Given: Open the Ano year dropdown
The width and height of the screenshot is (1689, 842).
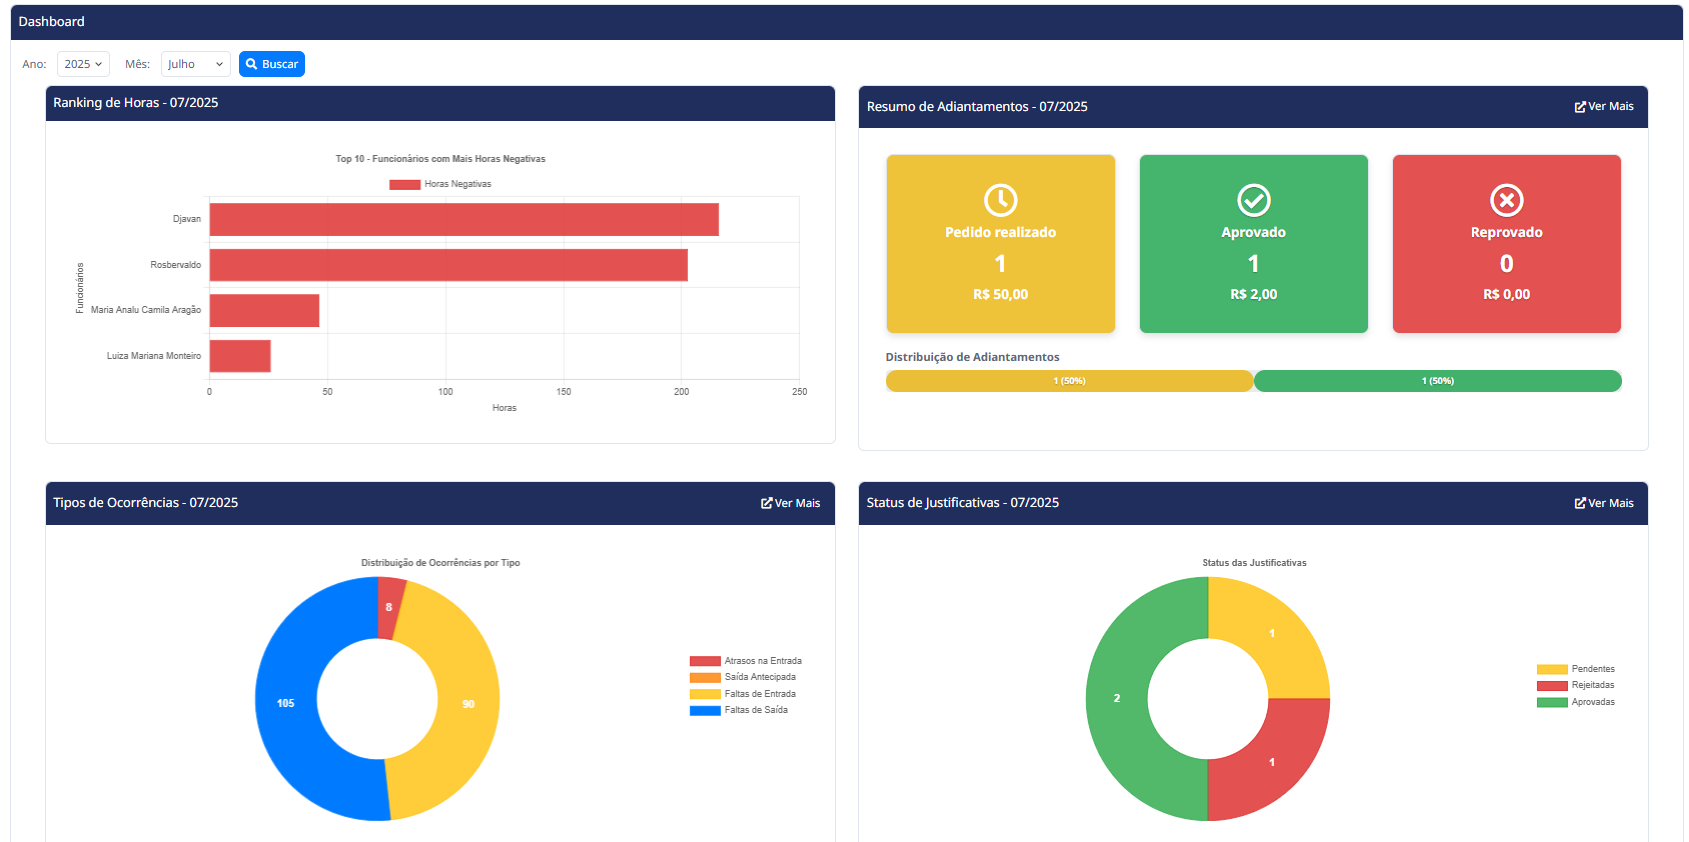Looking at the screenshot, I should point(83,64).
